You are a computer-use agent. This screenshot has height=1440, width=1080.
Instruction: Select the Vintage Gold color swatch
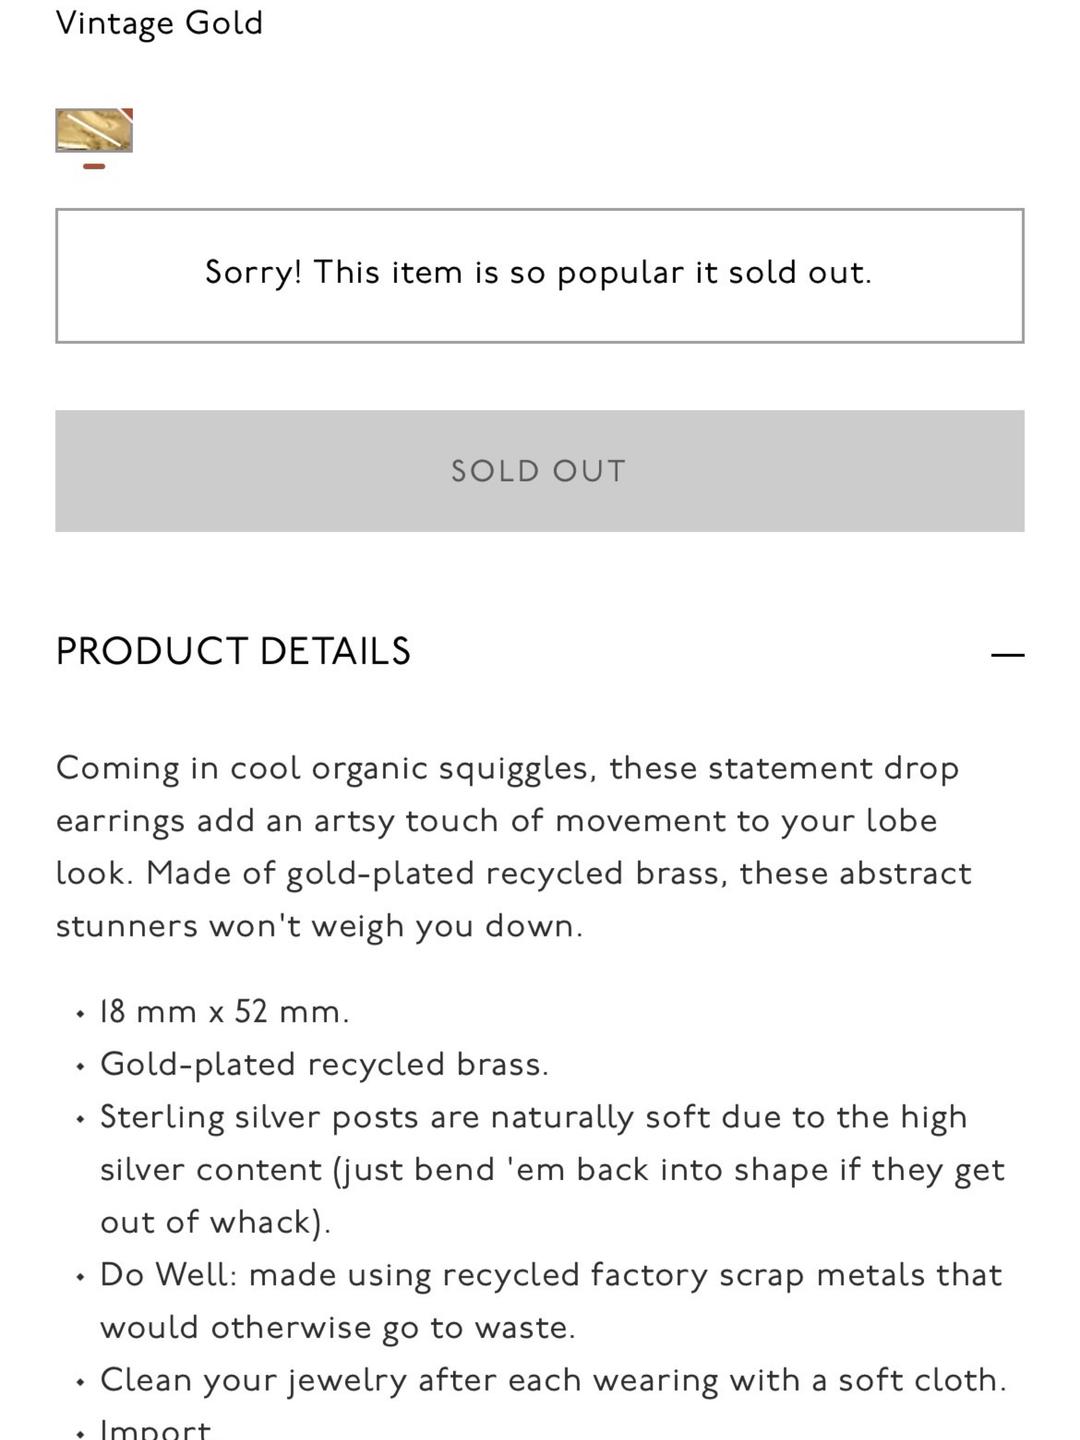pos(94,130)
